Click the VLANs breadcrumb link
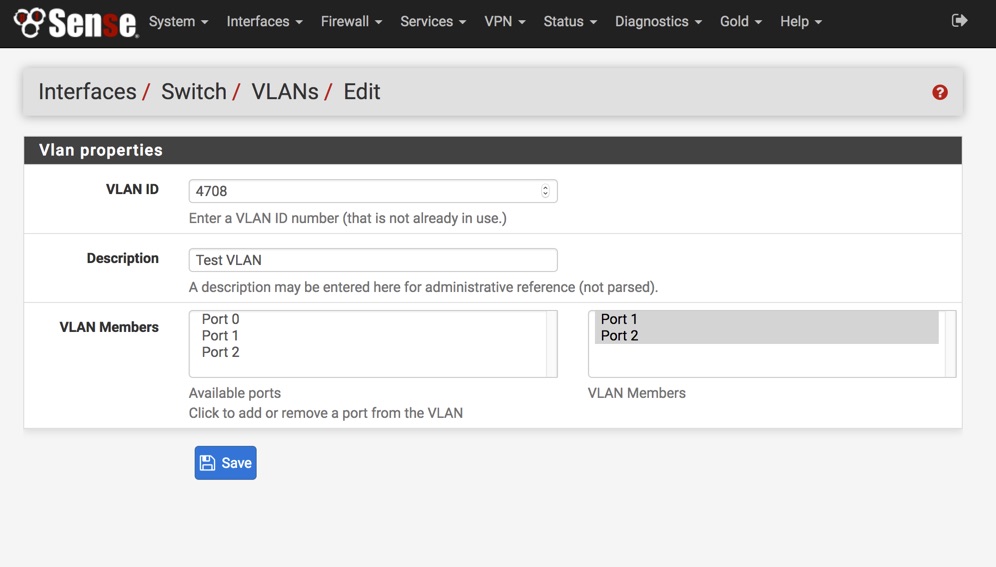 pyautogui.click(x=285, y=92)
